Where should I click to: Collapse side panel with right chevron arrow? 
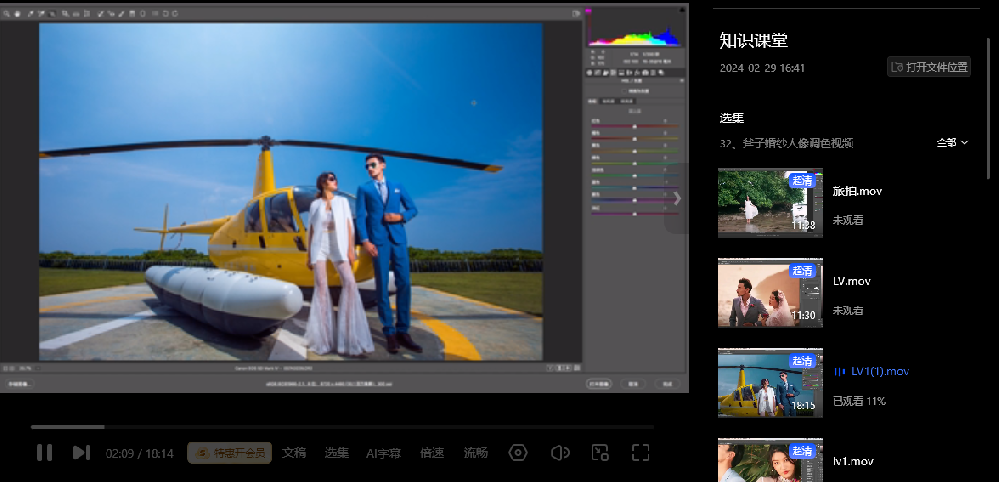pos(677,198)
